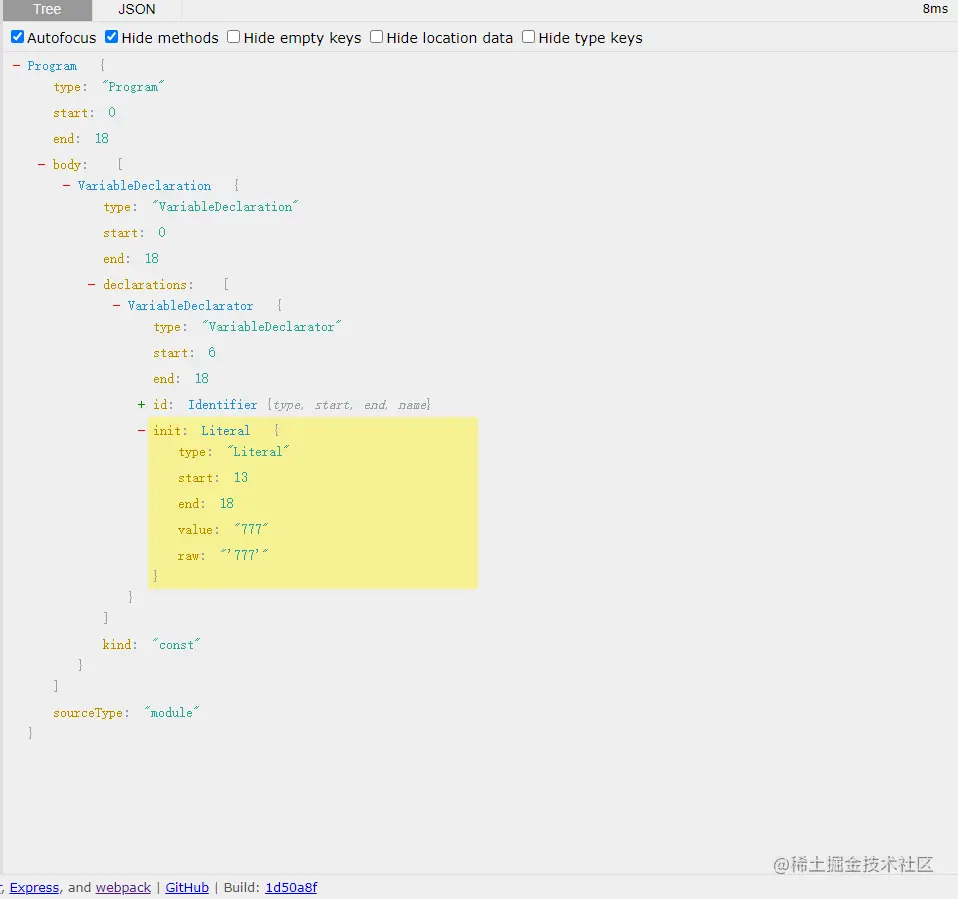The height and width of the screenshot is (899, 958).
Task: Open the Express link
Action: (x=34, y=887)
